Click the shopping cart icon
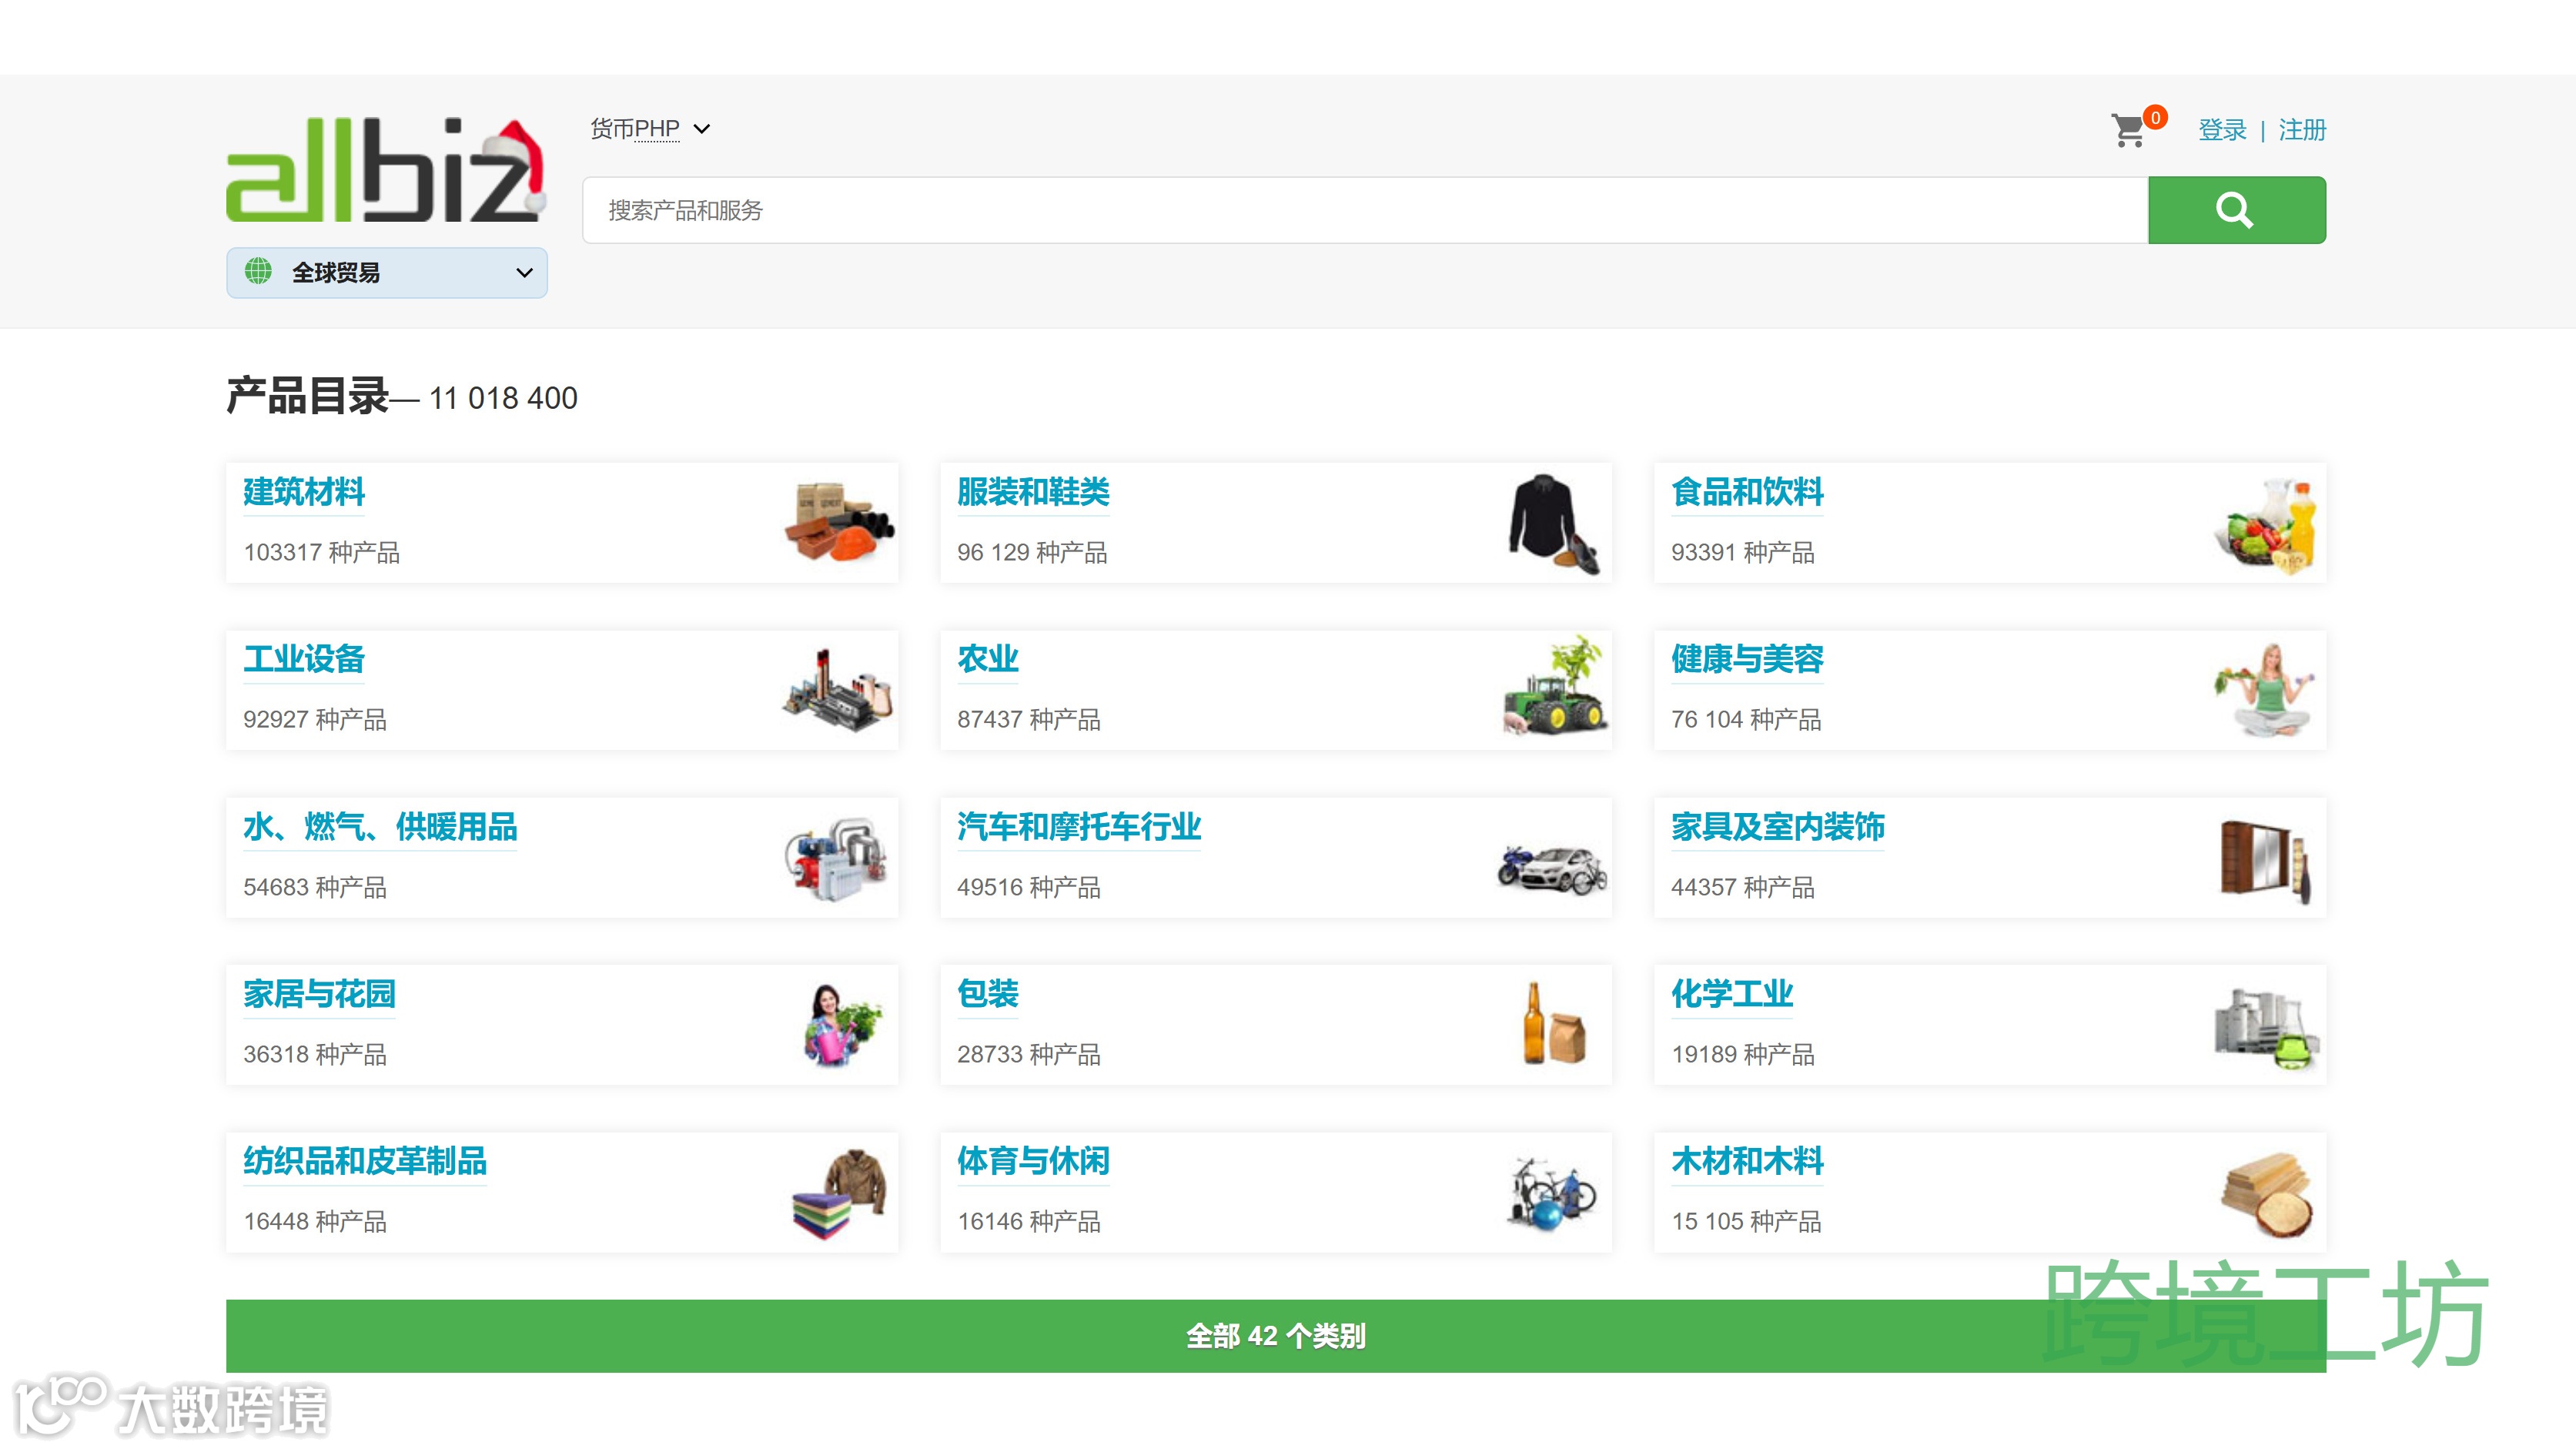Image resolution: width=2576 pixels, height=1449 pixels. point(2128,130)
